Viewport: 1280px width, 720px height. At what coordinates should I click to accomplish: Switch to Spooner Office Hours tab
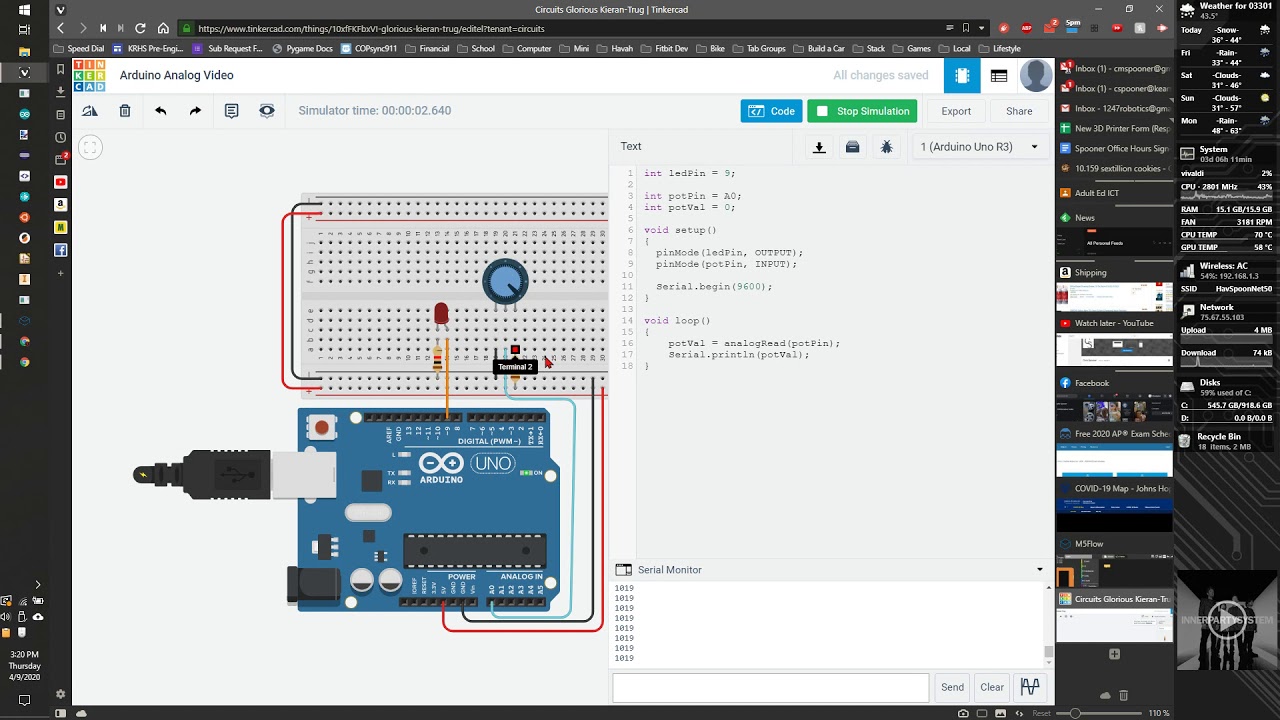tap(1114, 149)
